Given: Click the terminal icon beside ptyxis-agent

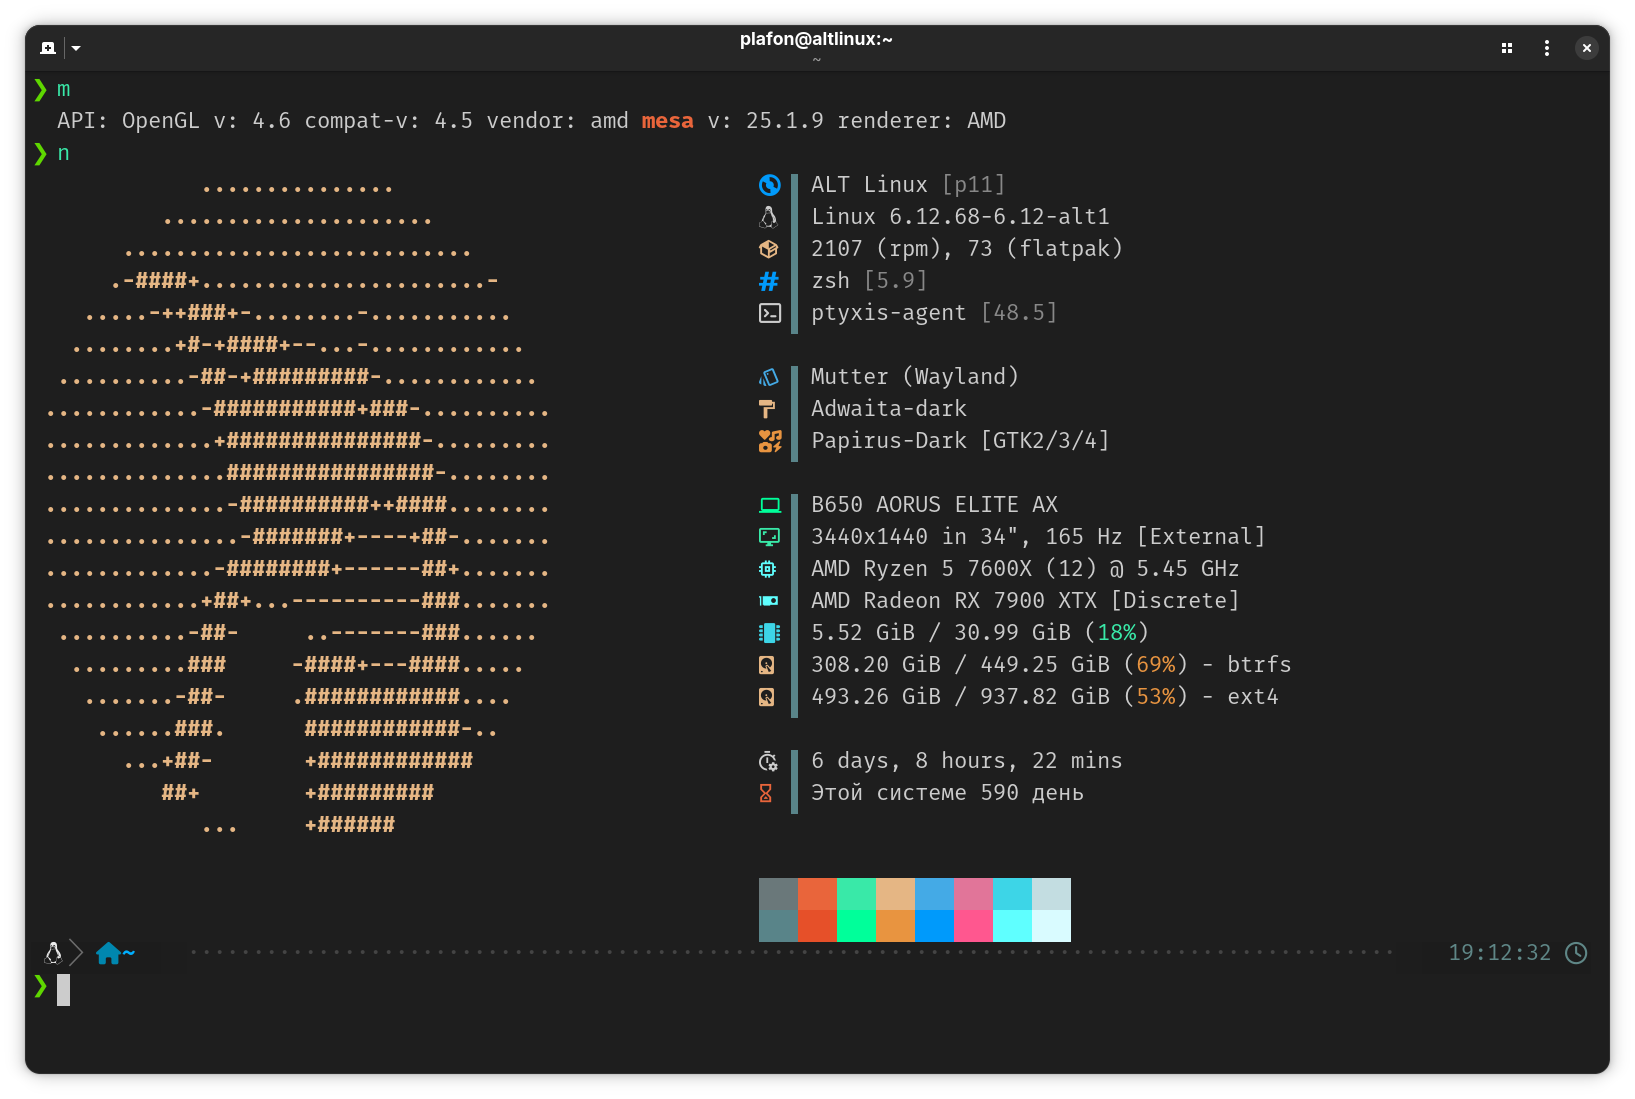Looking at the screenshot, I should (x=769, y=313).
